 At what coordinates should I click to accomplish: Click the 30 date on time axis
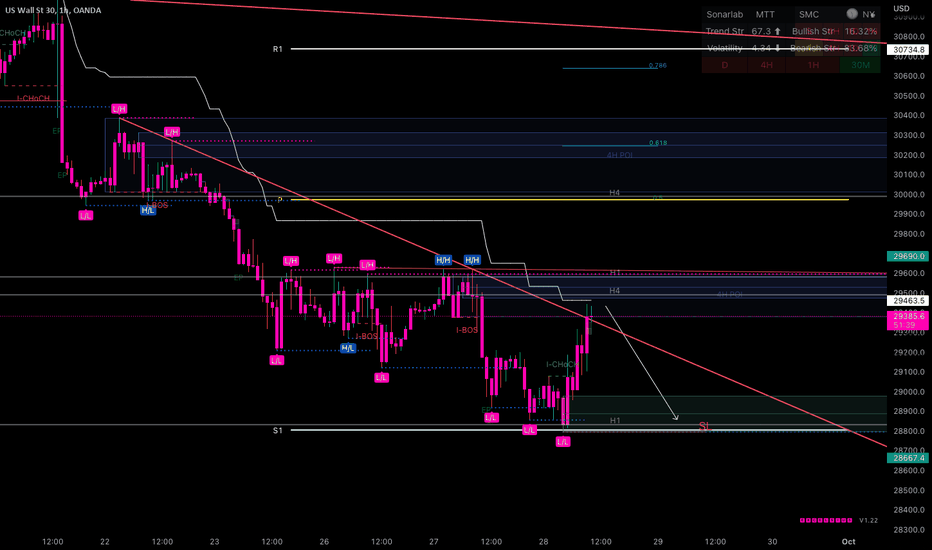pyautogui.click(x=772, y=542)
